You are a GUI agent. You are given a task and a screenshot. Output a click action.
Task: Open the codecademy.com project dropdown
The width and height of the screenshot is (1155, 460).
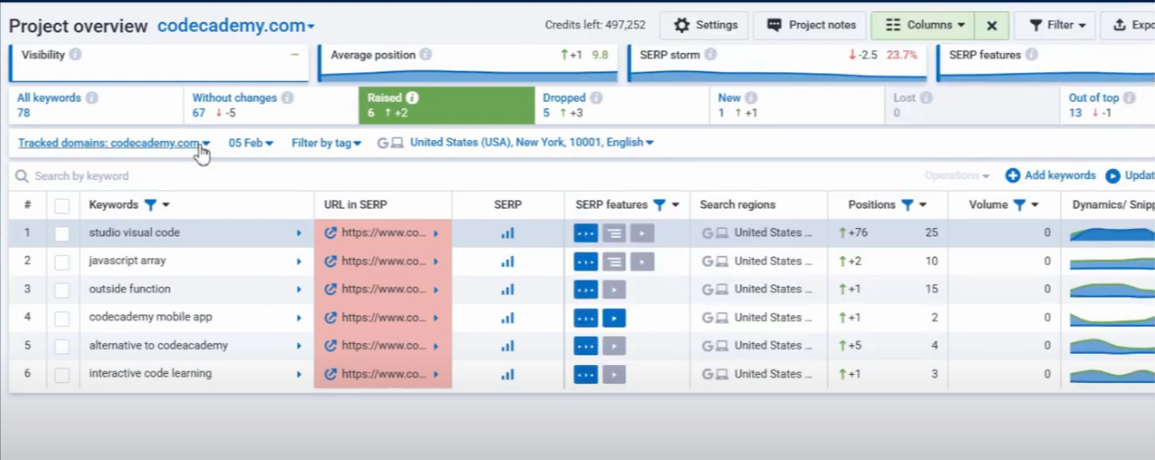click(236, 27)
